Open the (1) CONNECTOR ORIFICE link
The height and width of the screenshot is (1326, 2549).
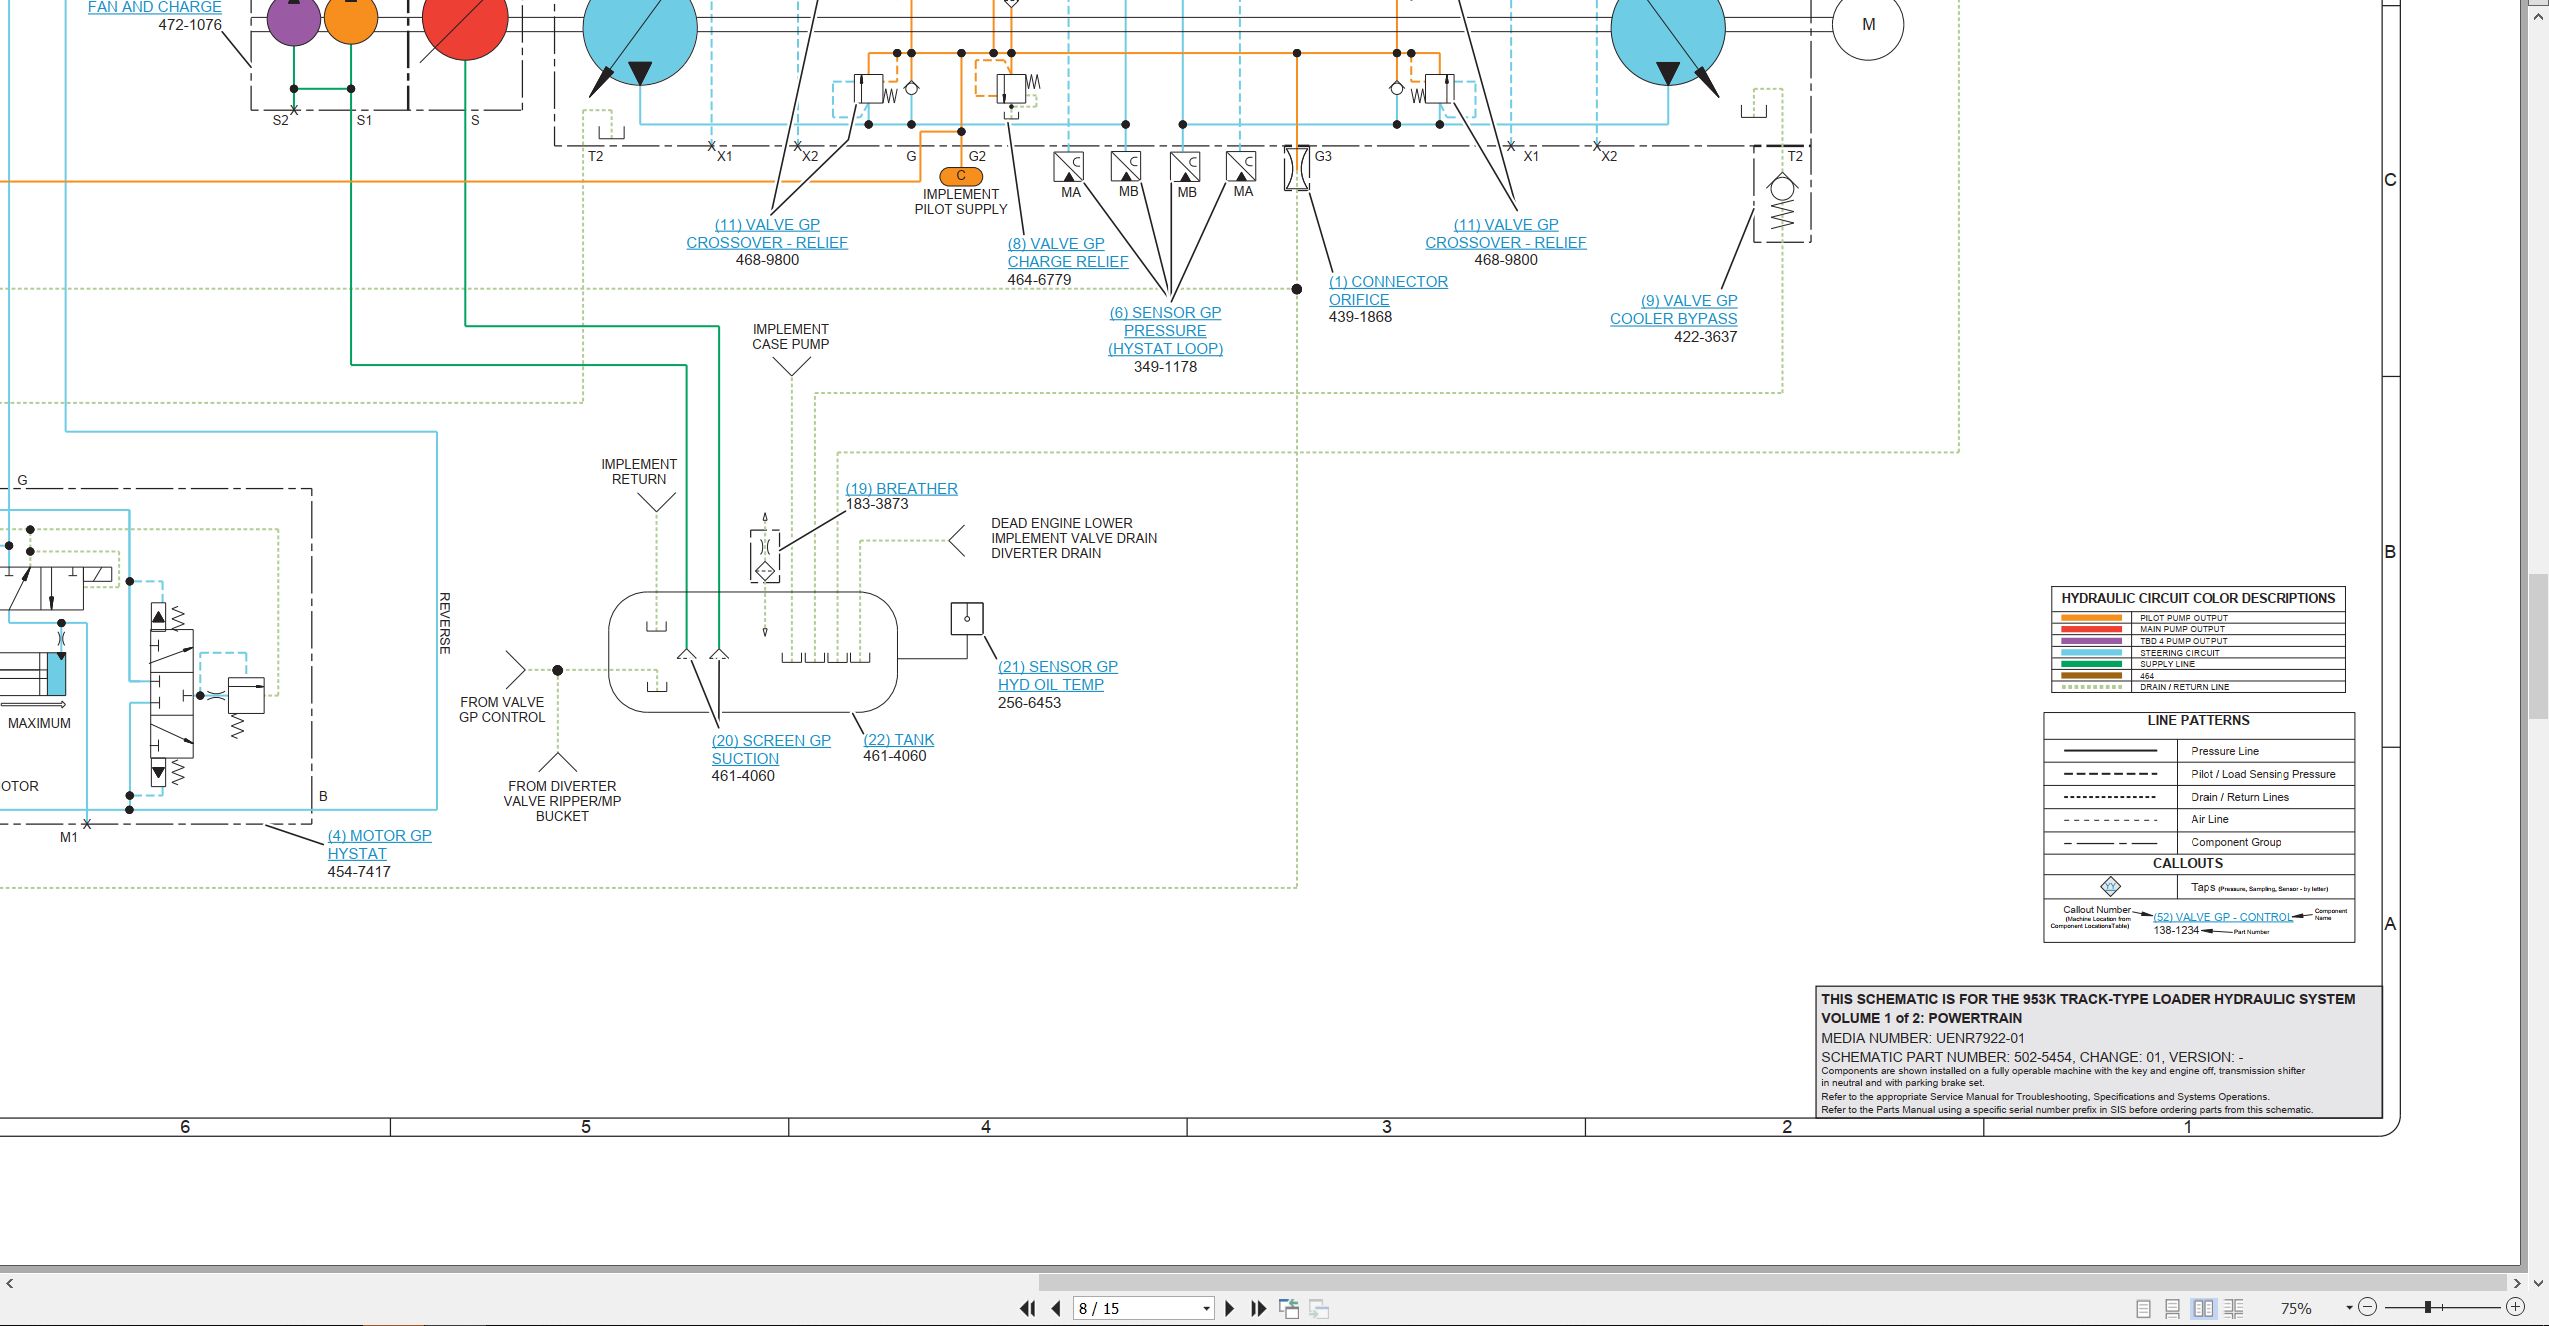pos(1388,291)
